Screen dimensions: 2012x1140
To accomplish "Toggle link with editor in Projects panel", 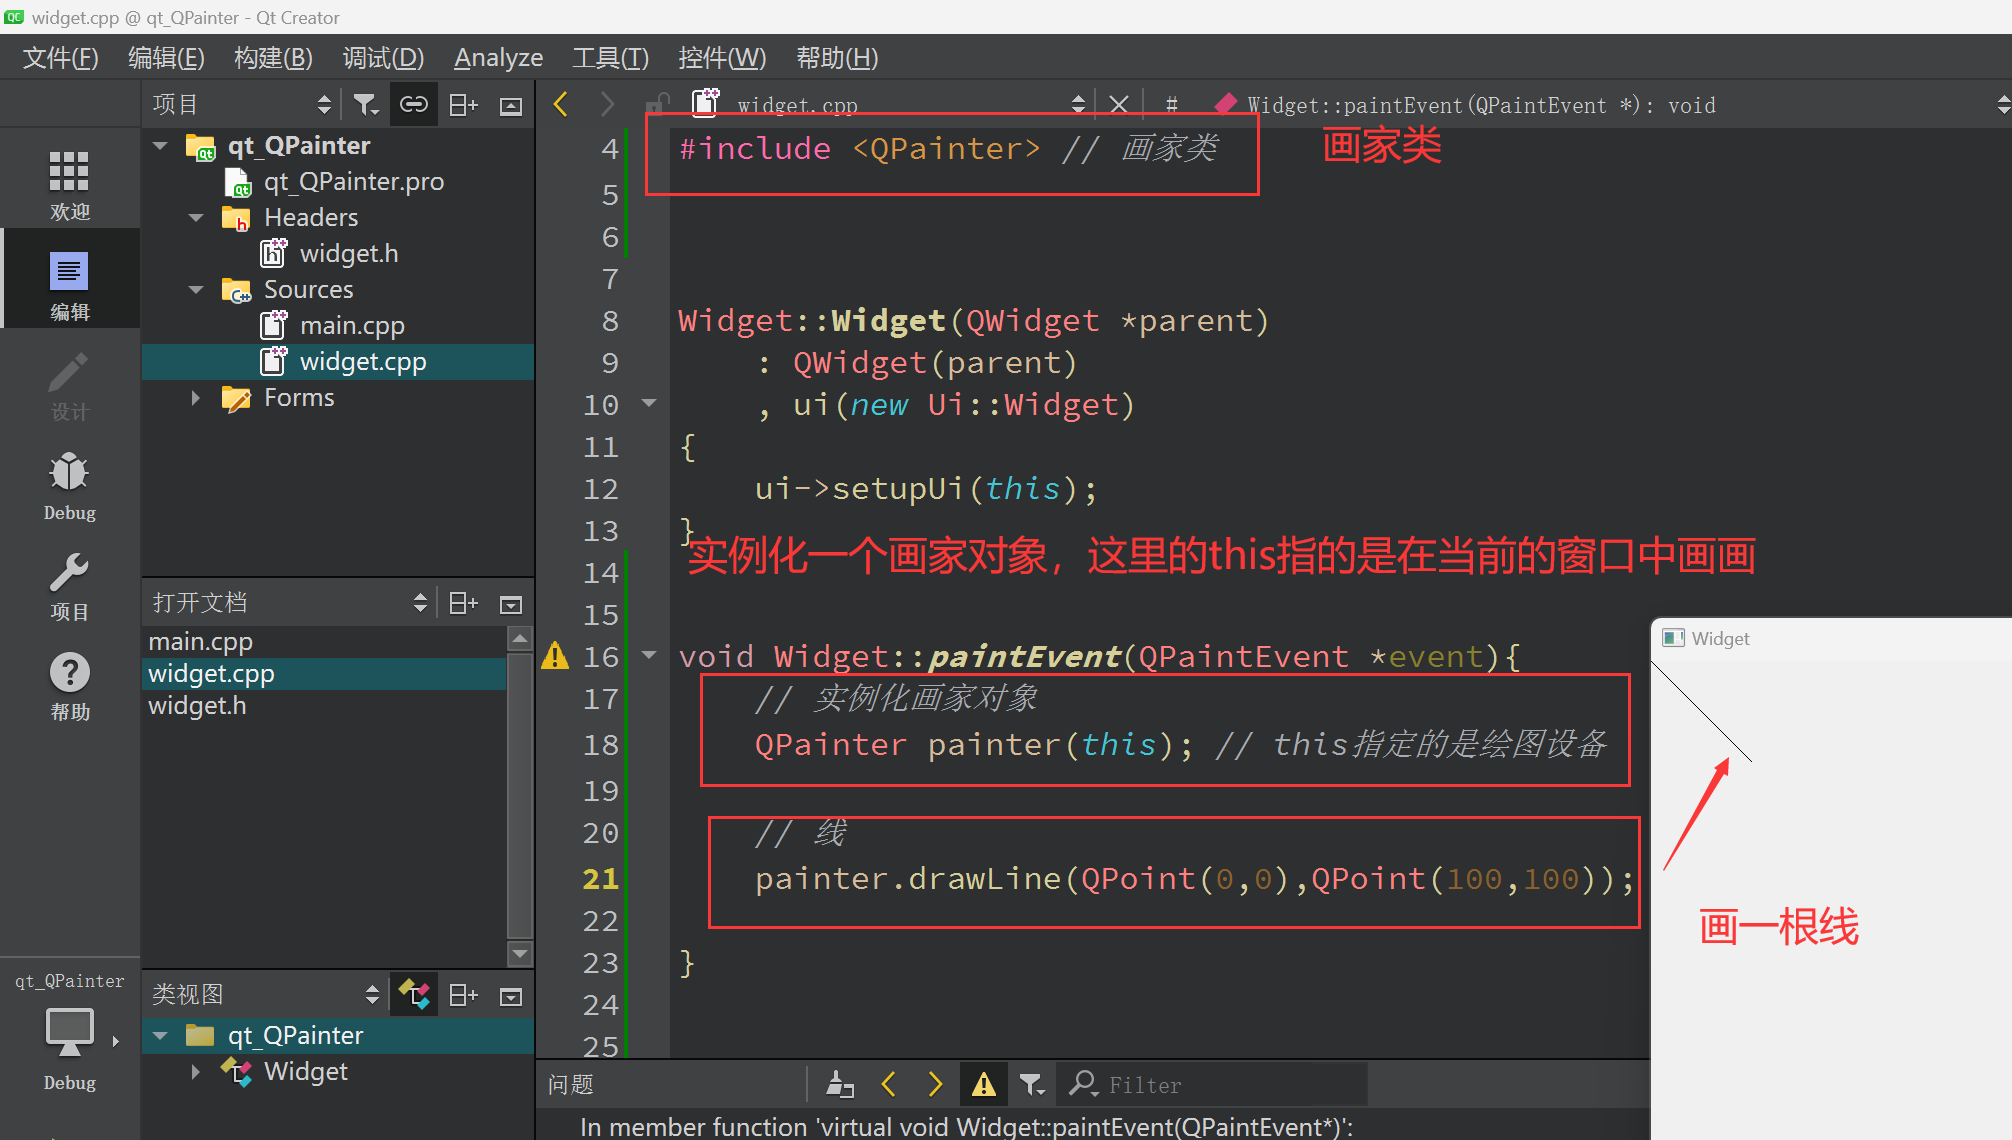I will [x=413, y=104].
